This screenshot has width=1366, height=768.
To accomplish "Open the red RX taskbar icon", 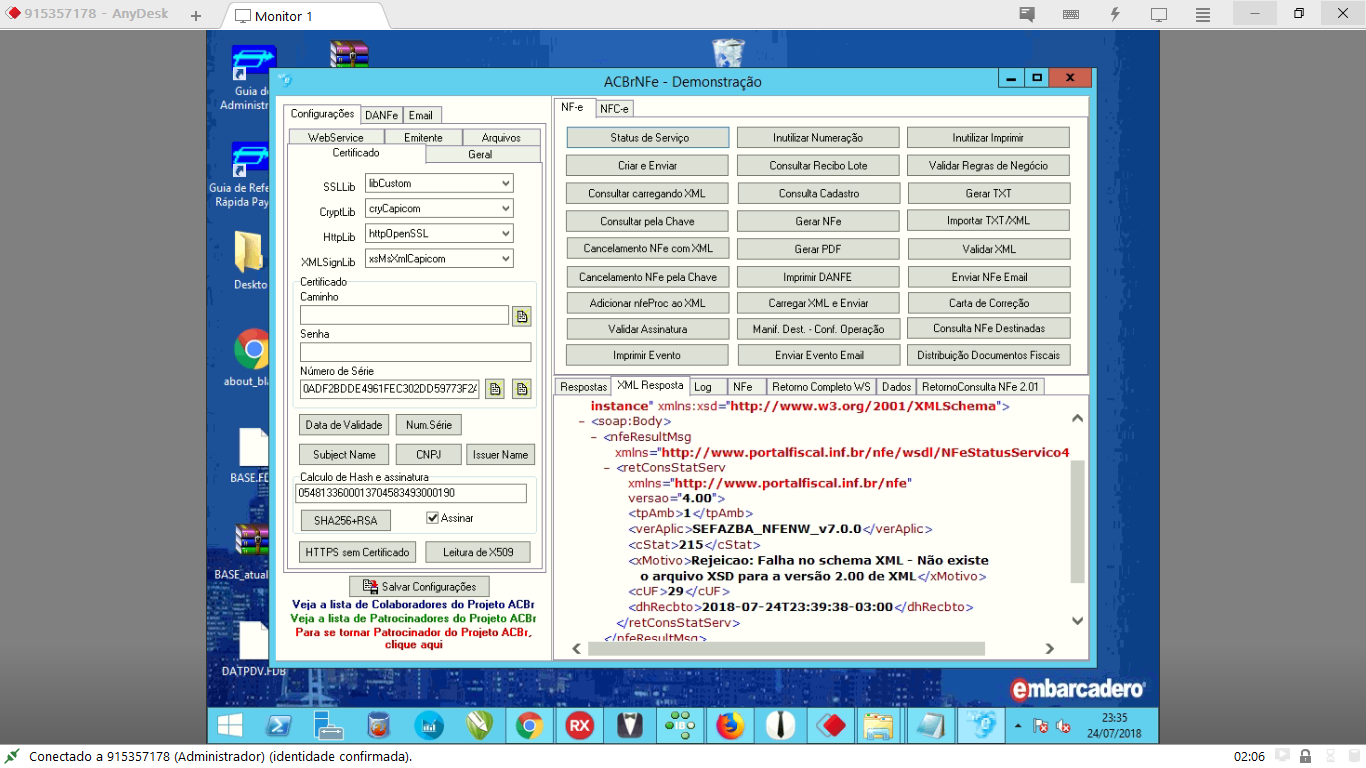I will tap(579, 725).
